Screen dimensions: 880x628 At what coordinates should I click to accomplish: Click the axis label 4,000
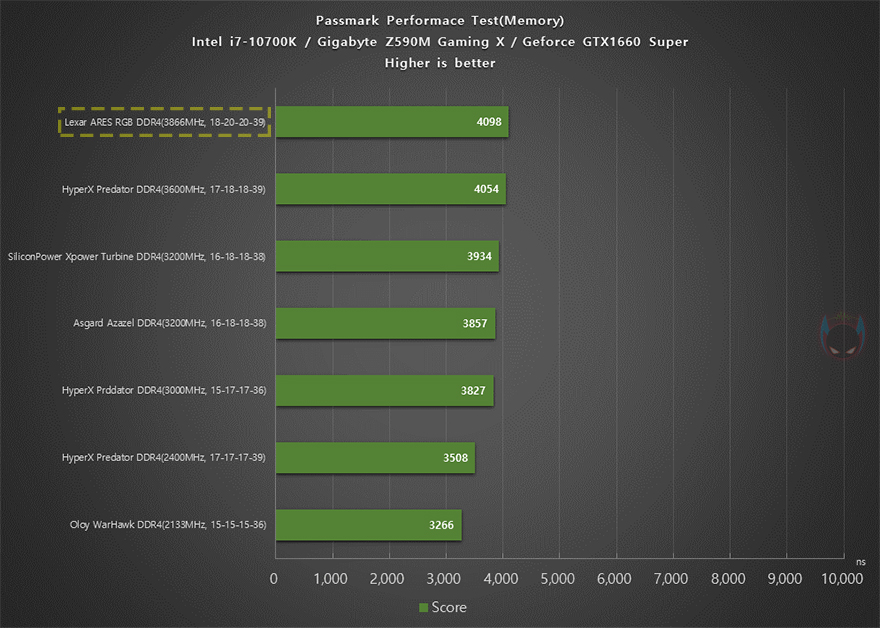point(501,579)
